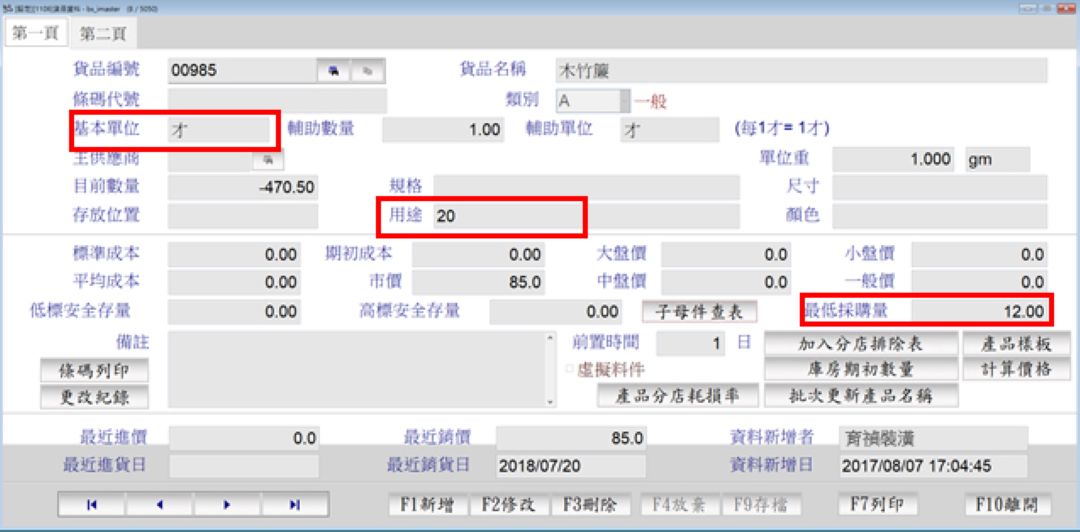This screenshot has width=1080, height=532.
Task: Switch to the 第二頁 tab
Action: tap(104, 33)
